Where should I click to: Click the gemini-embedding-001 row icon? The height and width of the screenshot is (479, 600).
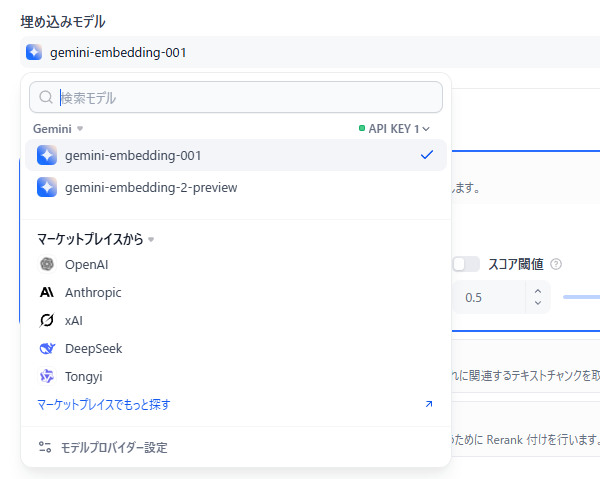[x=47, y=155]
